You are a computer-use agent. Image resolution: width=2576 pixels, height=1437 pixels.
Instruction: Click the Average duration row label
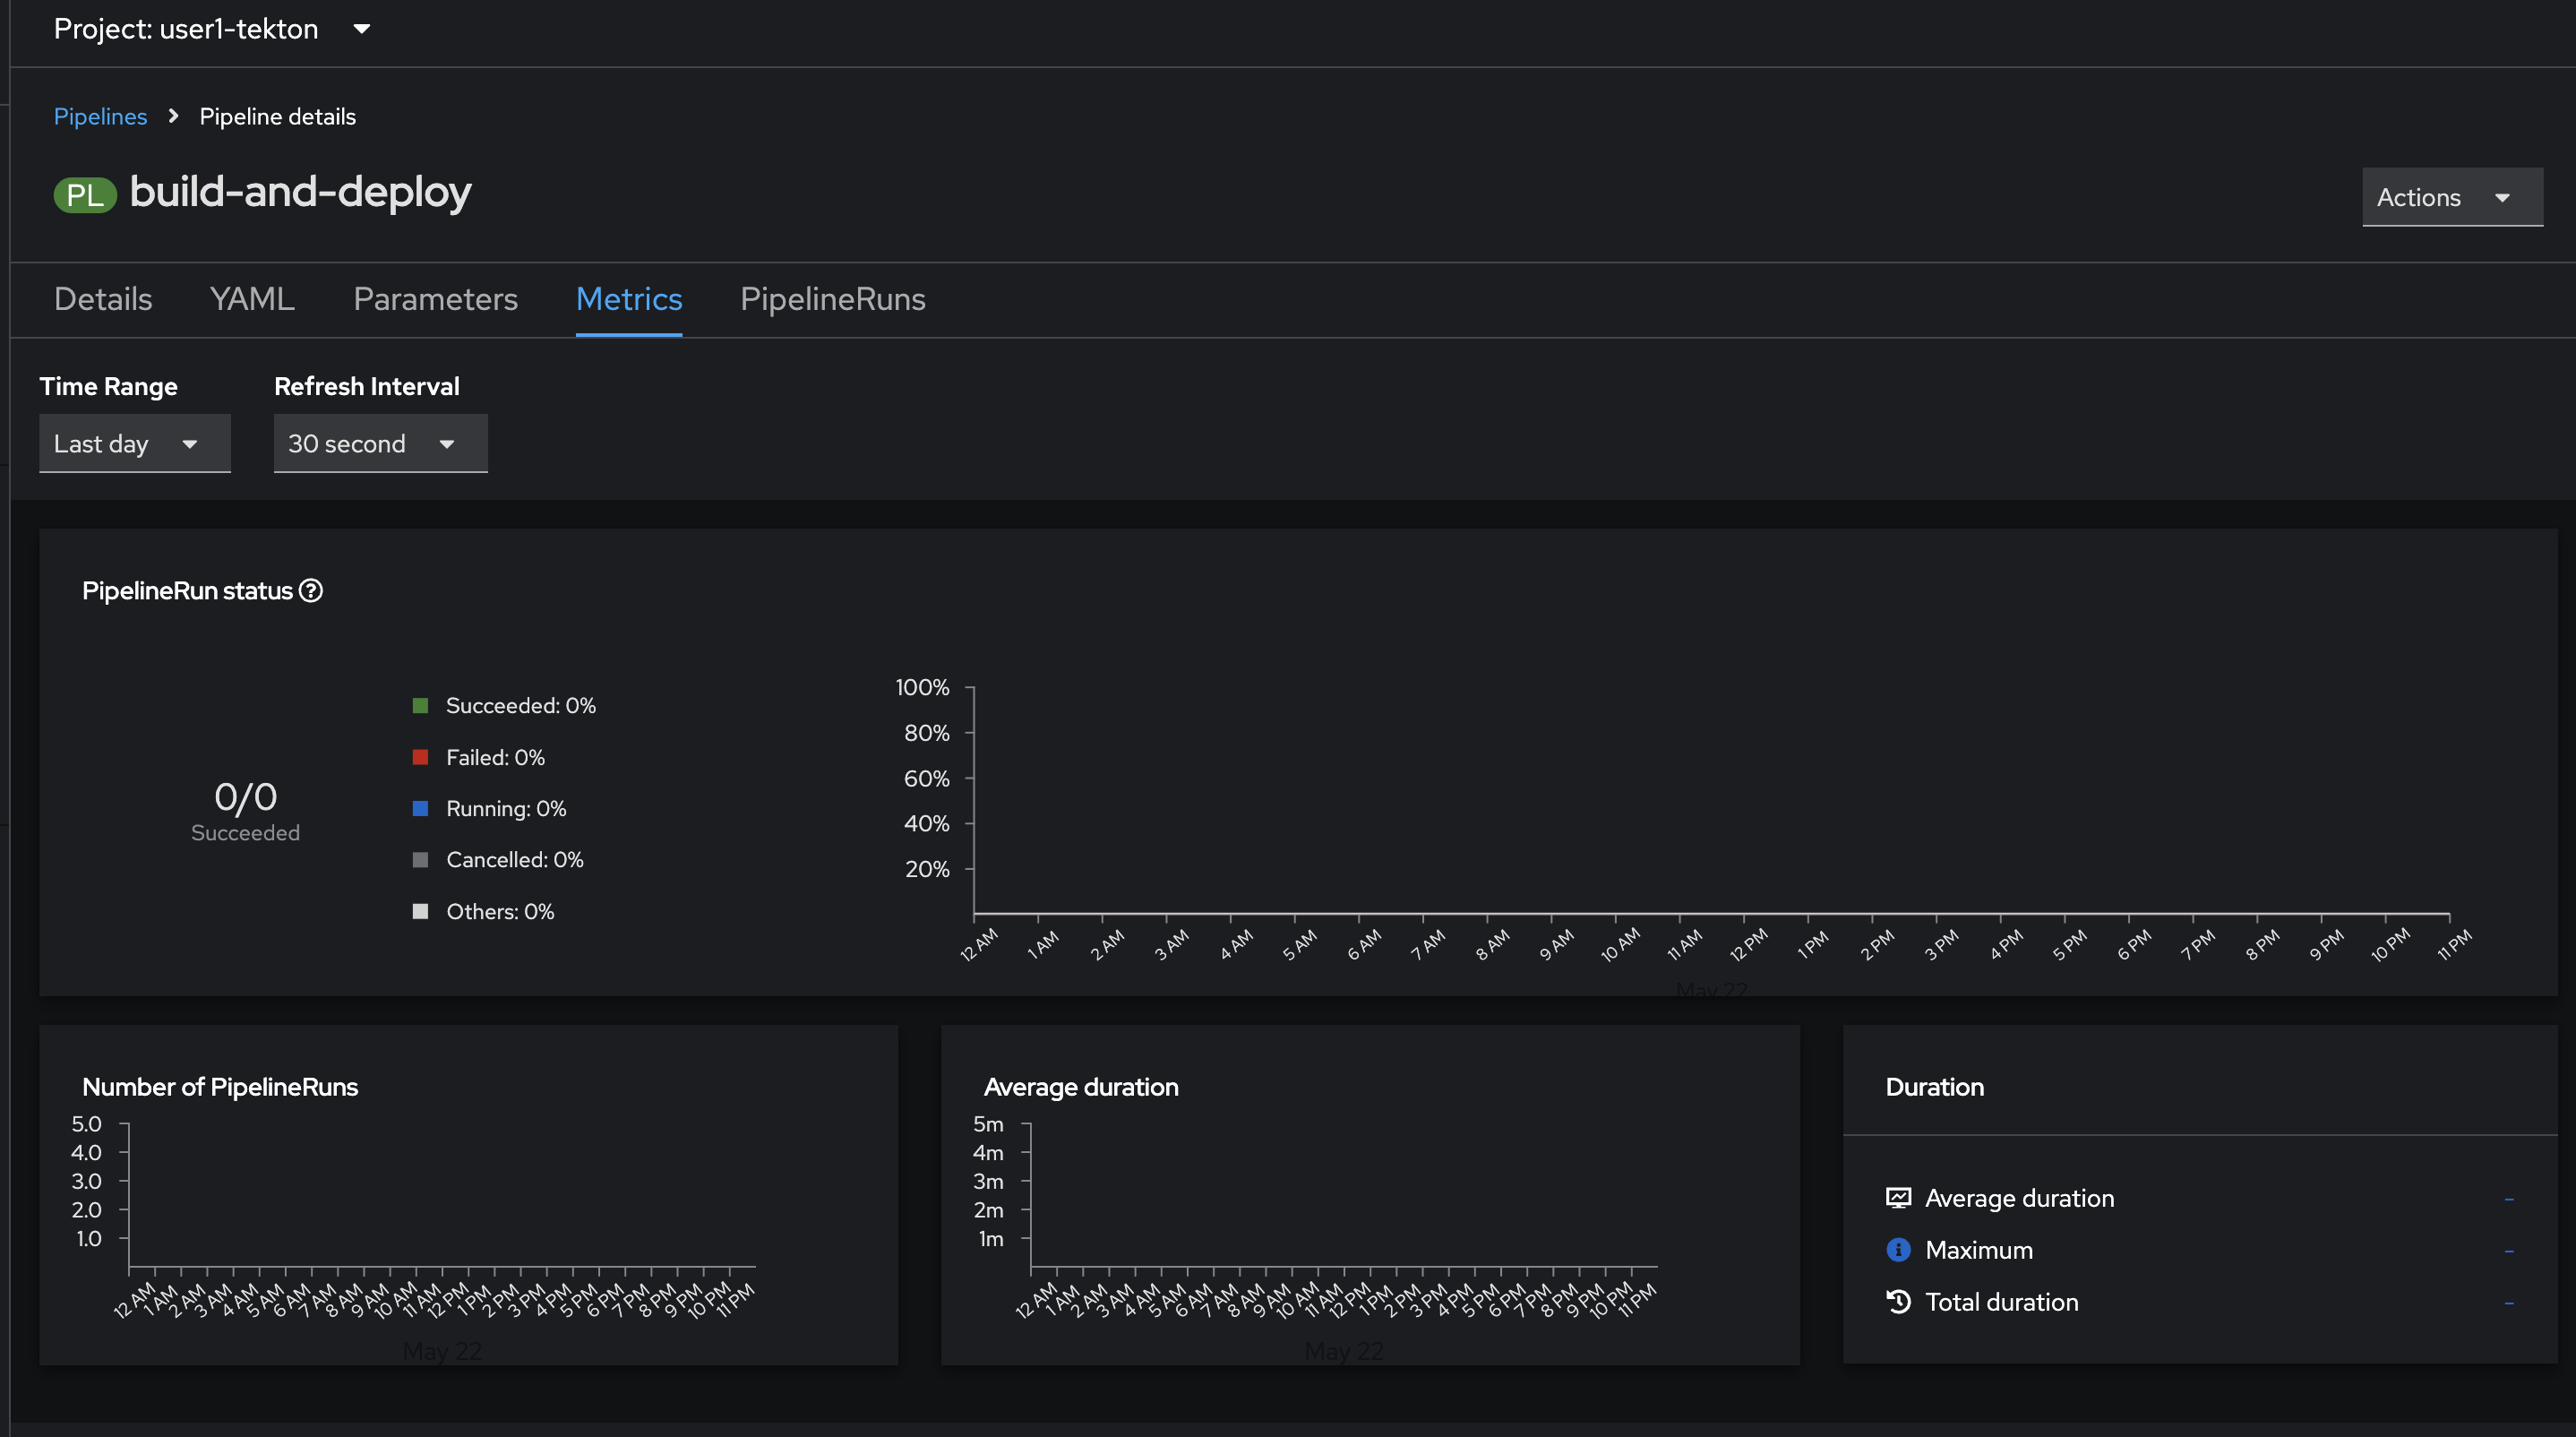click(2020, 1198)
